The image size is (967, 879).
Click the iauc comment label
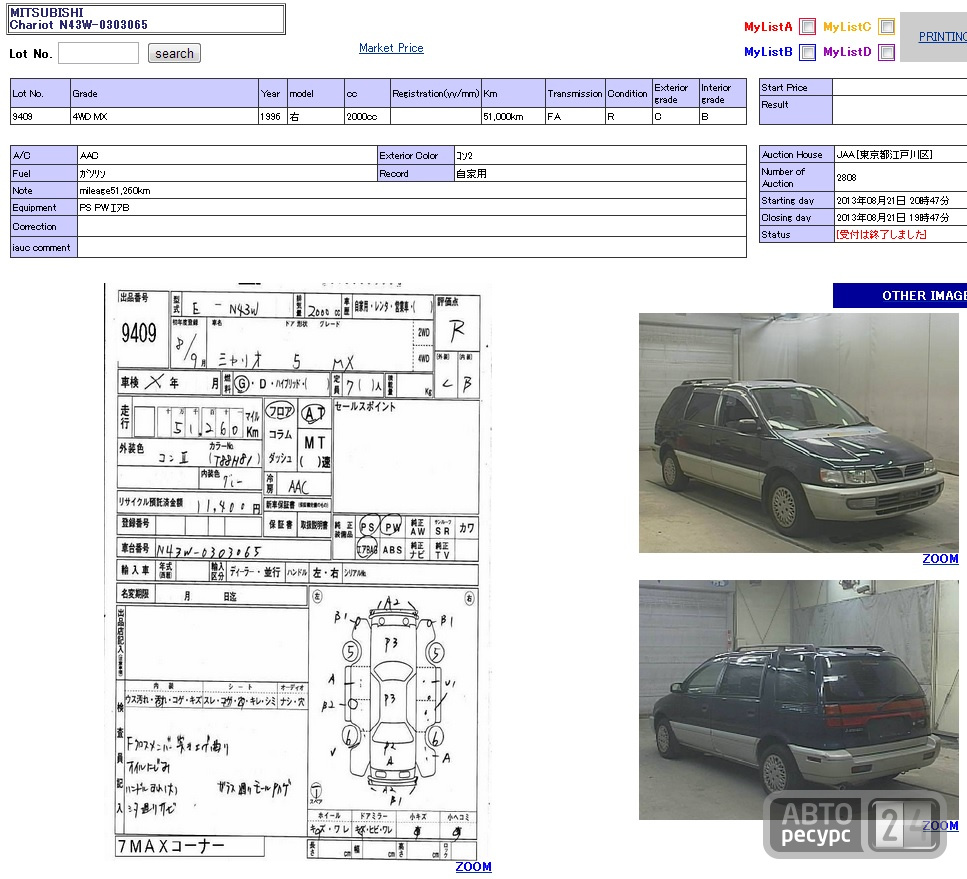(41, 247)
